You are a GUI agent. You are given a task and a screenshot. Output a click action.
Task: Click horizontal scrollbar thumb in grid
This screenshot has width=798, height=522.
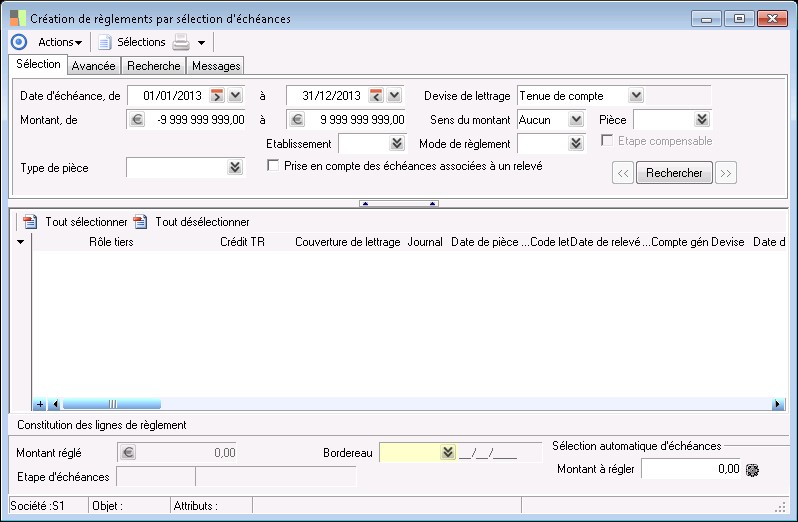point(112,404)
